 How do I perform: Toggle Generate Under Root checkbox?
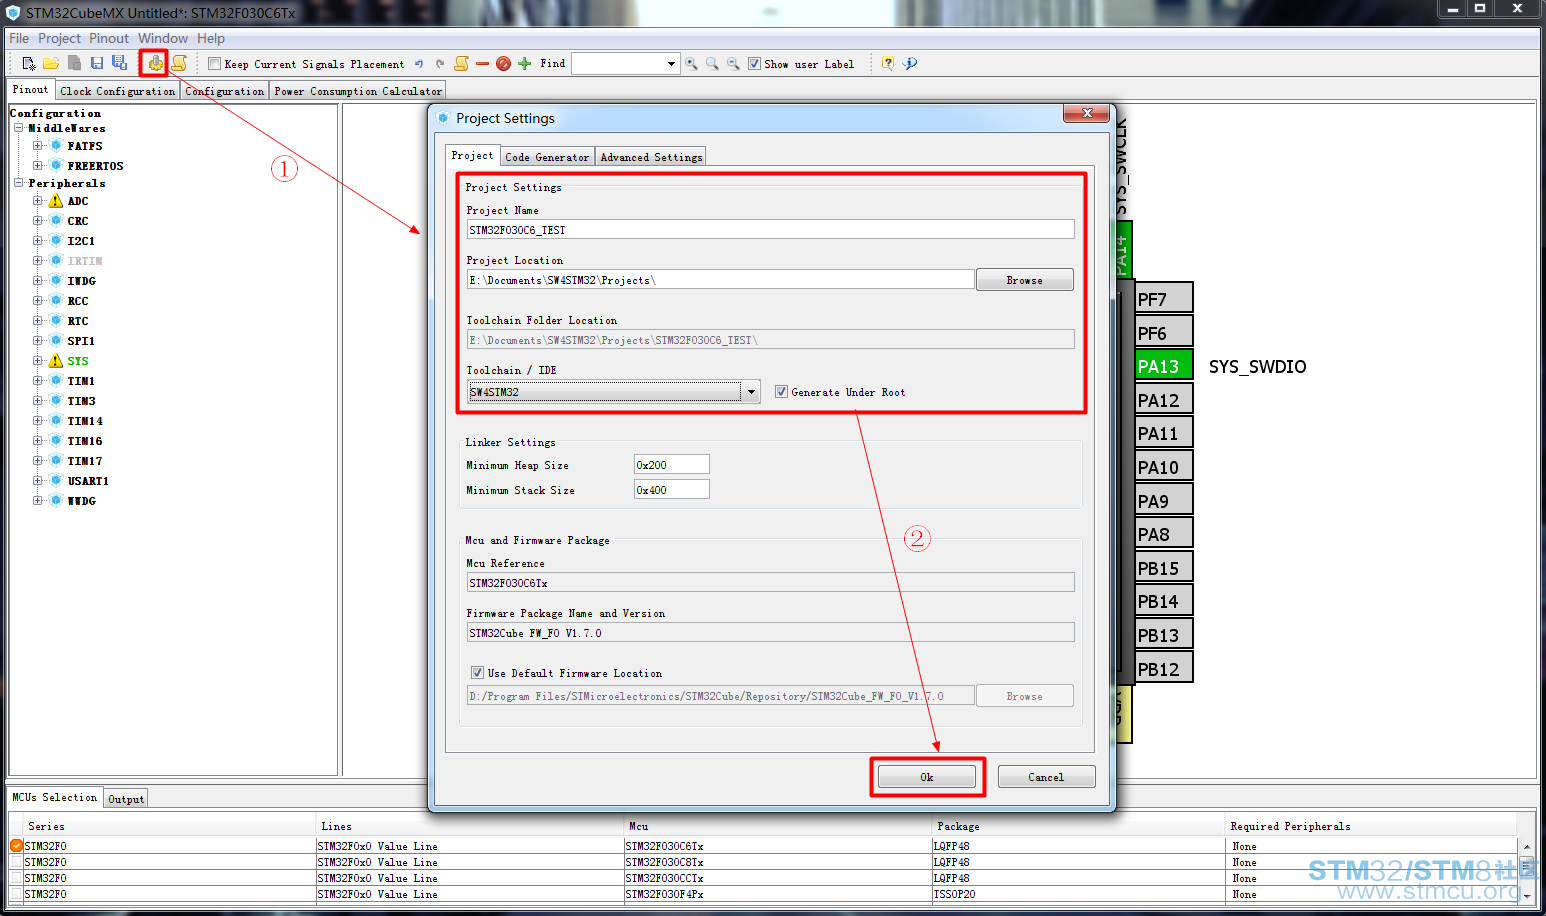[781, 392]
